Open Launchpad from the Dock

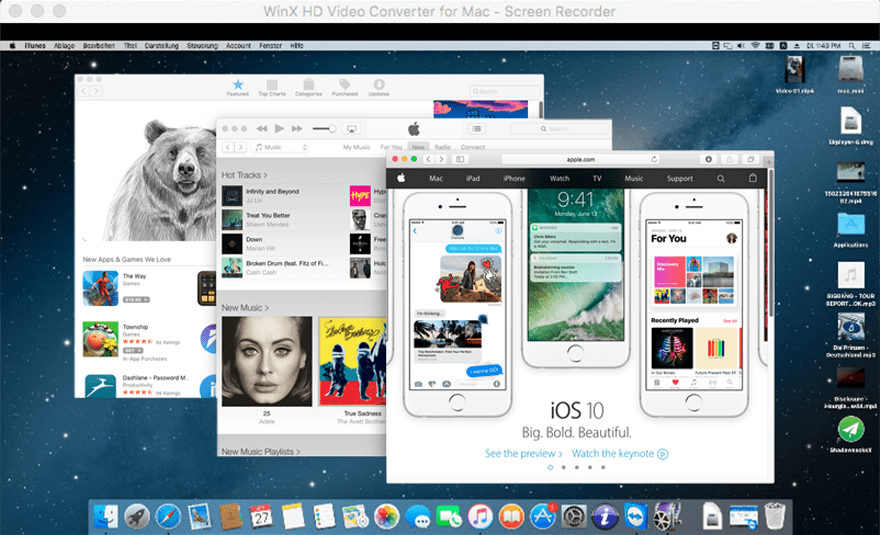pos(136,516)
